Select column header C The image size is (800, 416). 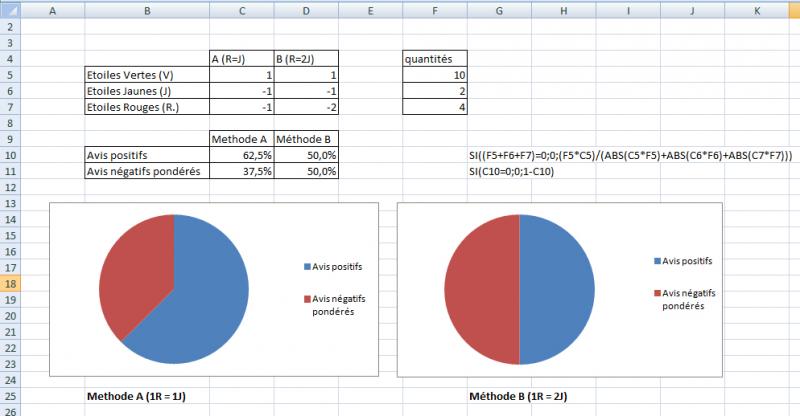[241, 9]
